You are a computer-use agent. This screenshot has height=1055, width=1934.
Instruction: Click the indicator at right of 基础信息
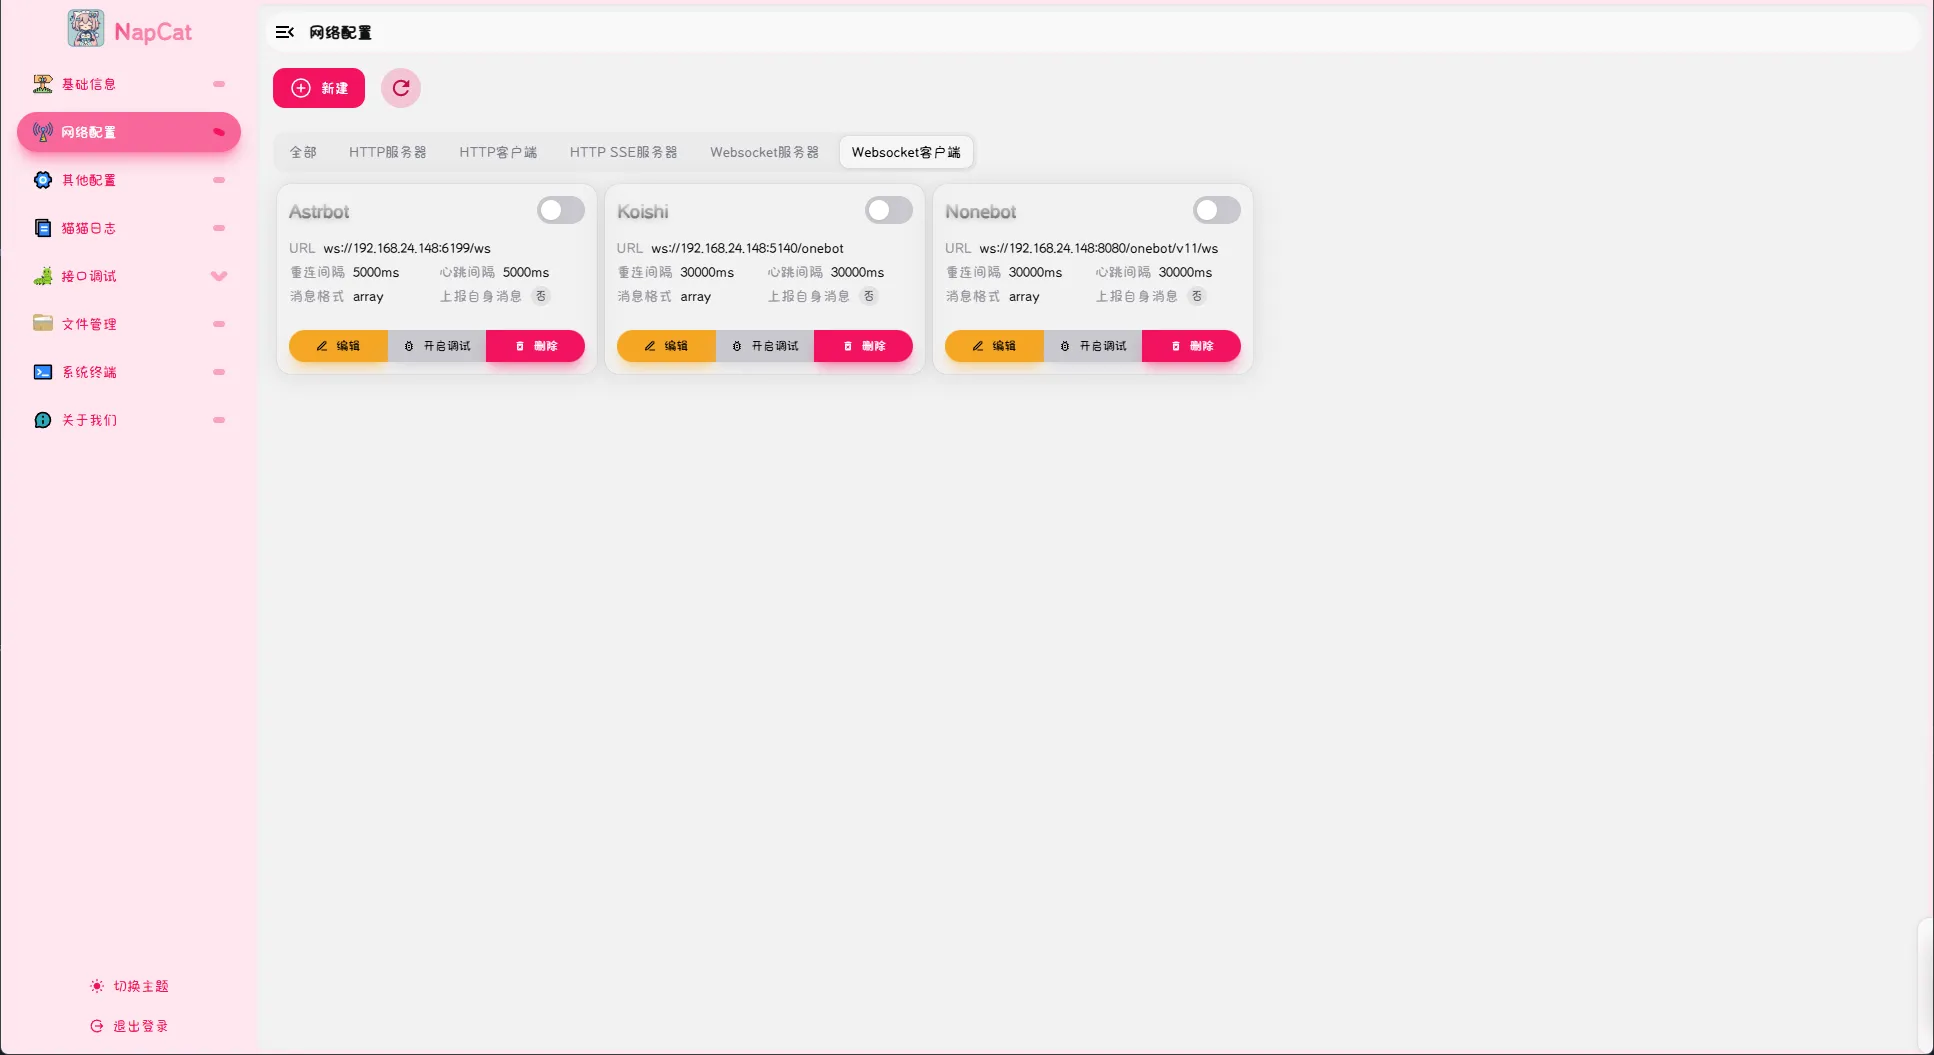pos(219,84)
